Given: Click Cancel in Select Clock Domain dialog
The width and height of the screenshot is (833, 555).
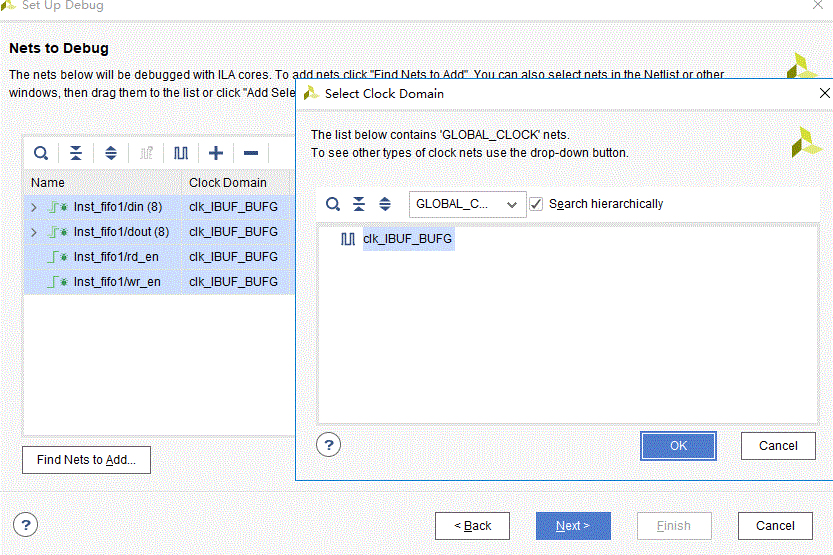Looking at the screenshot, I should point(778,446).
